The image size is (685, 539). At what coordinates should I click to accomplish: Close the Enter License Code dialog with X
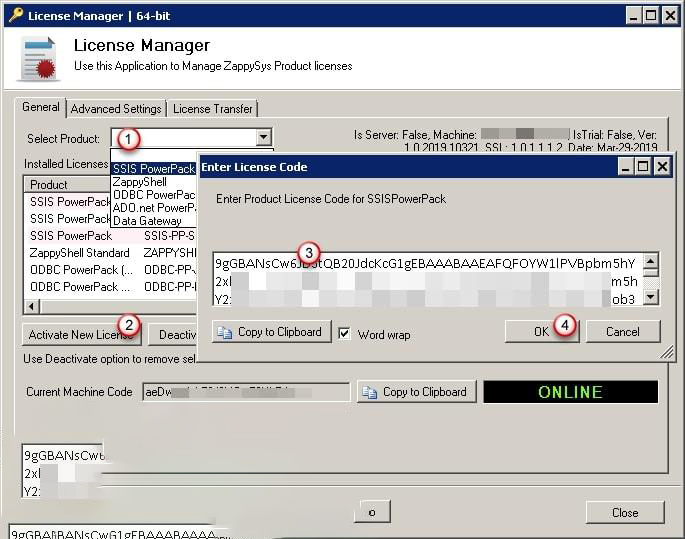coord(662,166)
